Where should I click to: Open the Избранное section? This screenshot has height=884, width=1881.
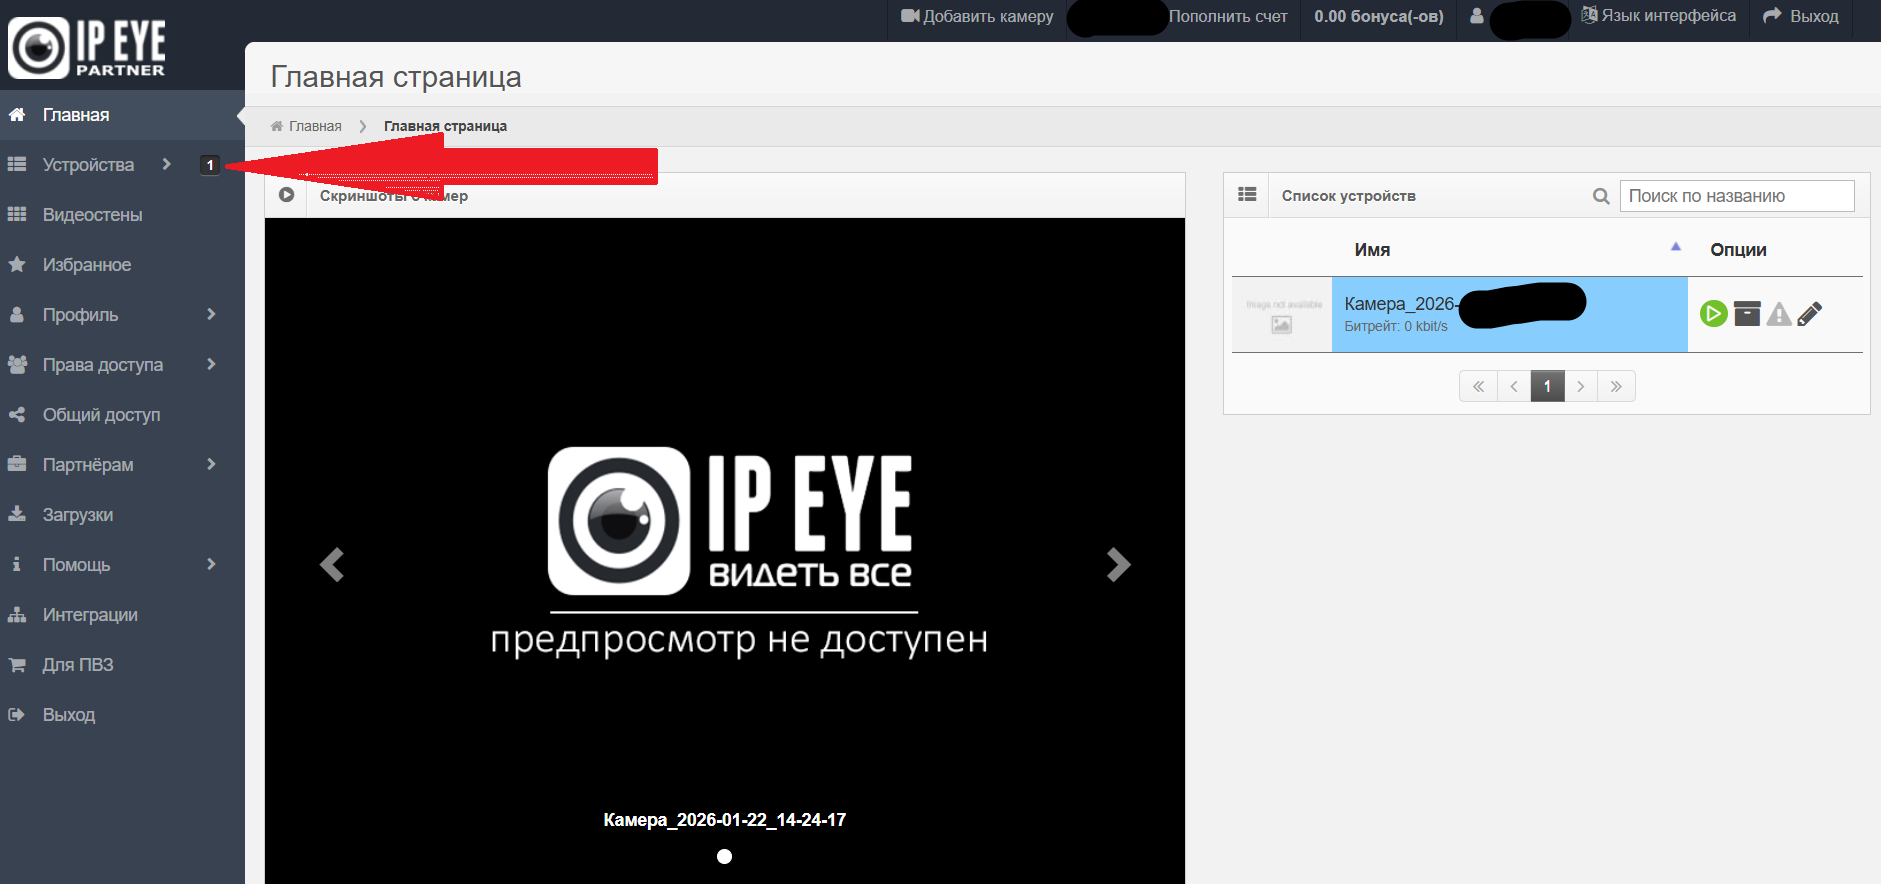pos(86,265)
